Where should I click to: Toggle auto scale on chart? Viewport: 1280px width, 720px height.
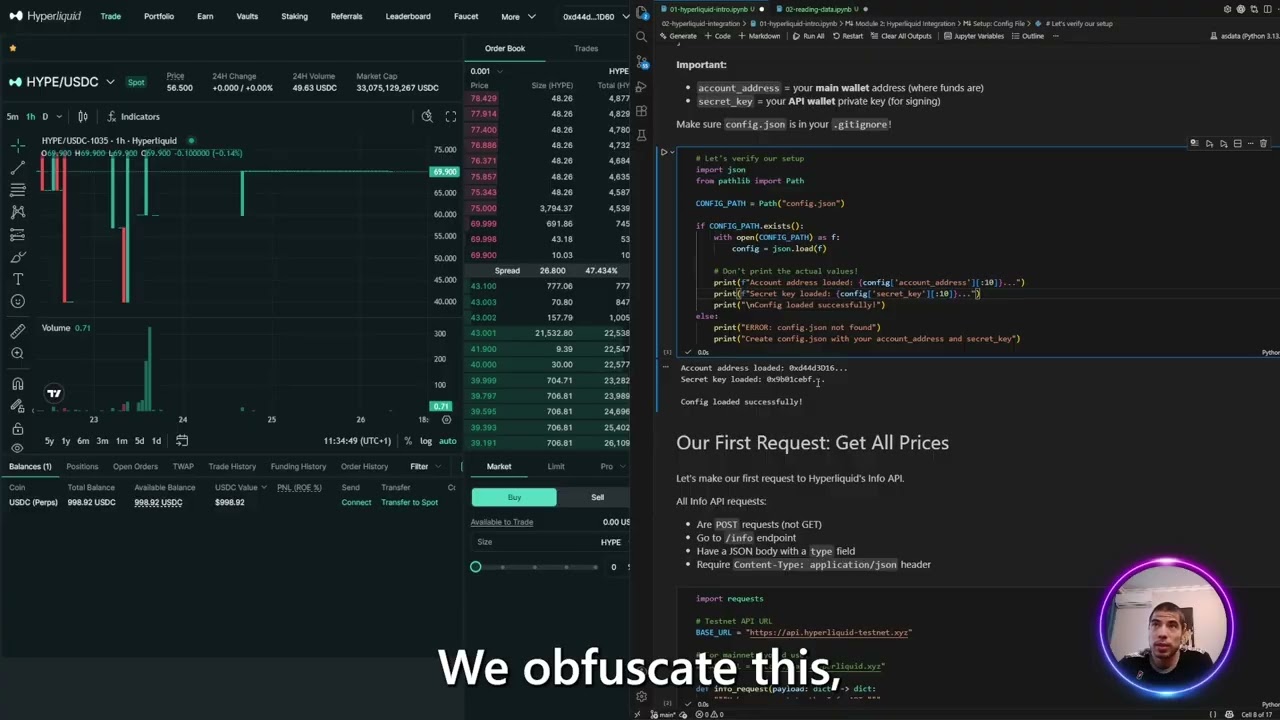[447, 441]
